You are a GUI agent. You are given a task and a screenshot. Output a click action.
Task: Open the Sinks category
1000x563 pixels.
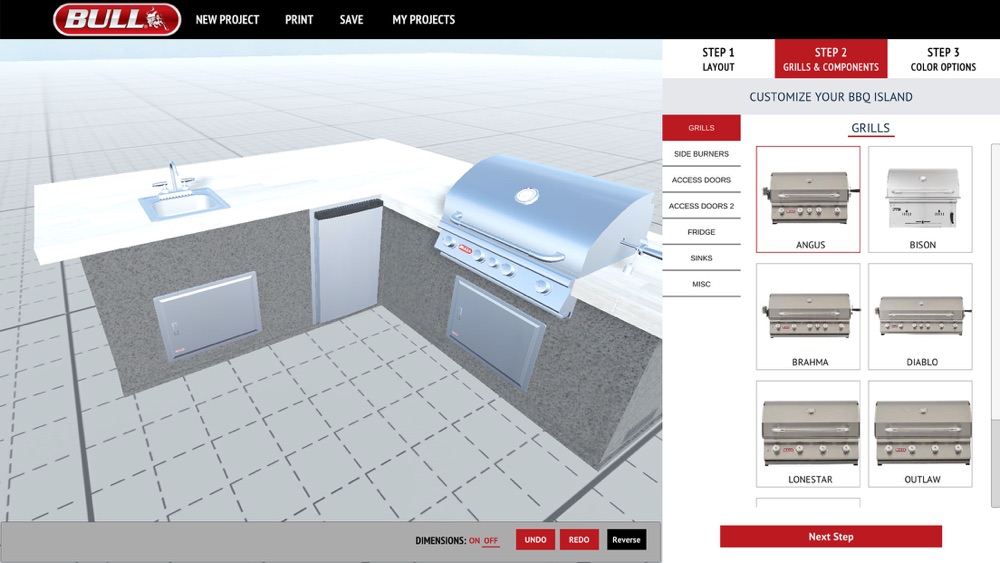point(702,258)
